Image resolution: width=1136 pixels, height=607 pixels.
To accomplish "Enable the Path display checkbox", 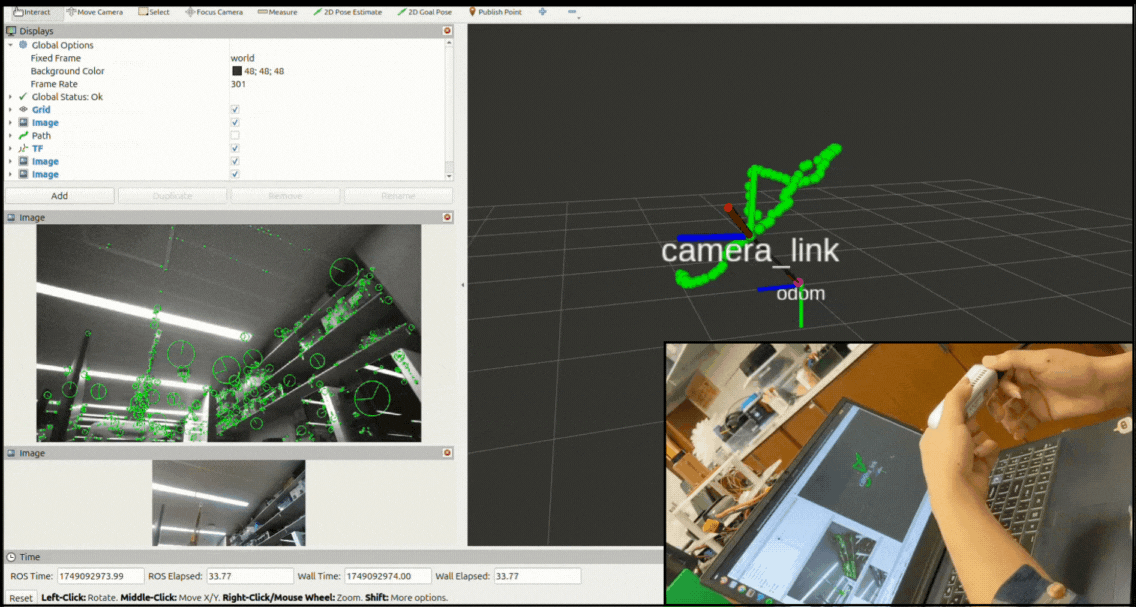I will coord(235,135).
